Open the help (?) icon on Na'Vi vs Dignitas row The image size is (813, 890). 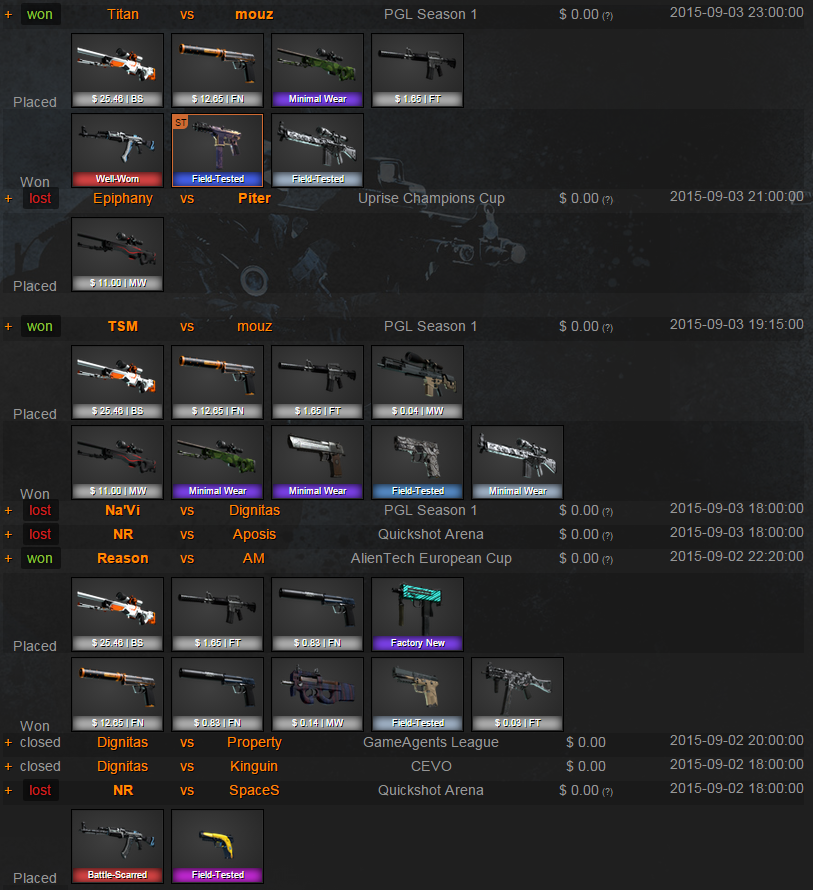click(607, 512)
